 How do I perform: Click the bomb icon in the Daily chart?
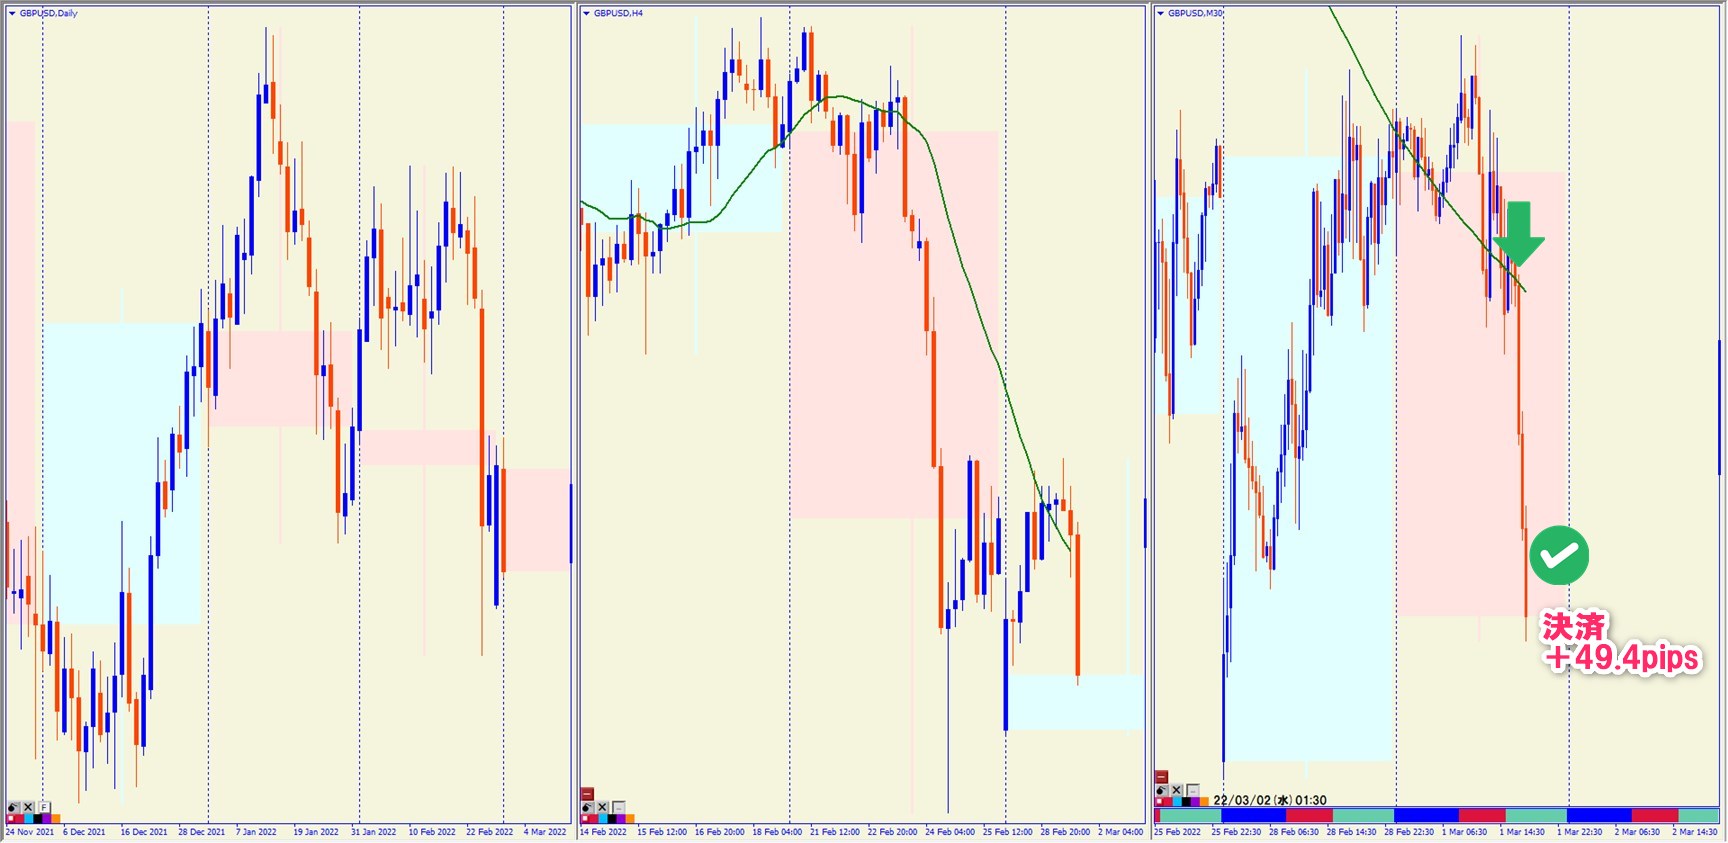(x=14, y=807)
